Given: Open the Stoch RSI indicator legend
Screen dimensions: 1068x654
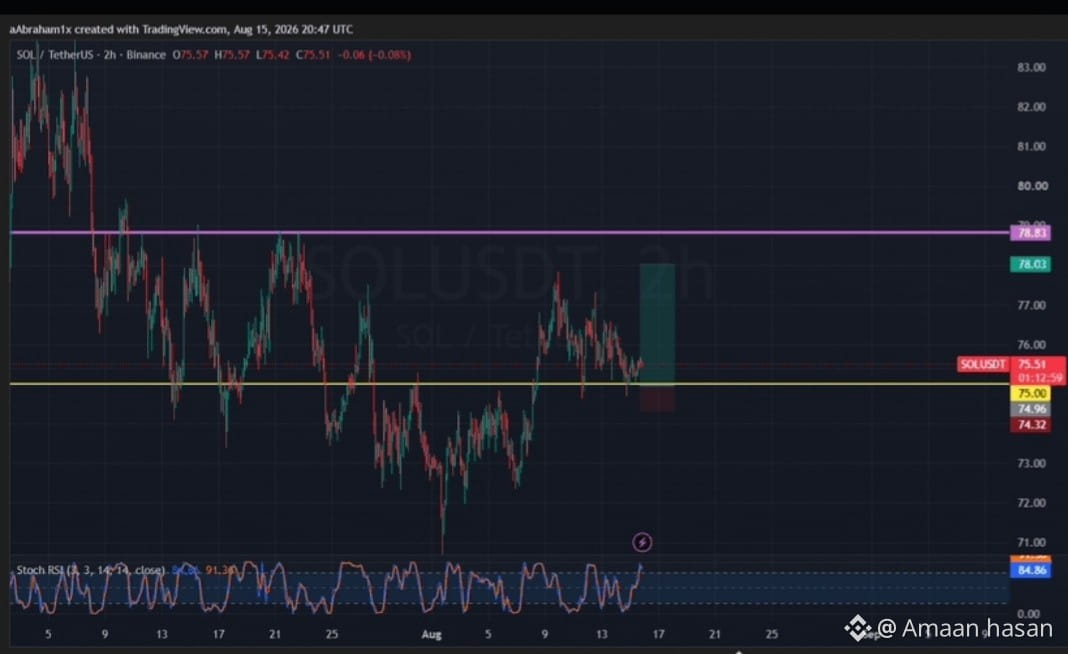Looking at the screenshot, I should (x=91, y=570).
